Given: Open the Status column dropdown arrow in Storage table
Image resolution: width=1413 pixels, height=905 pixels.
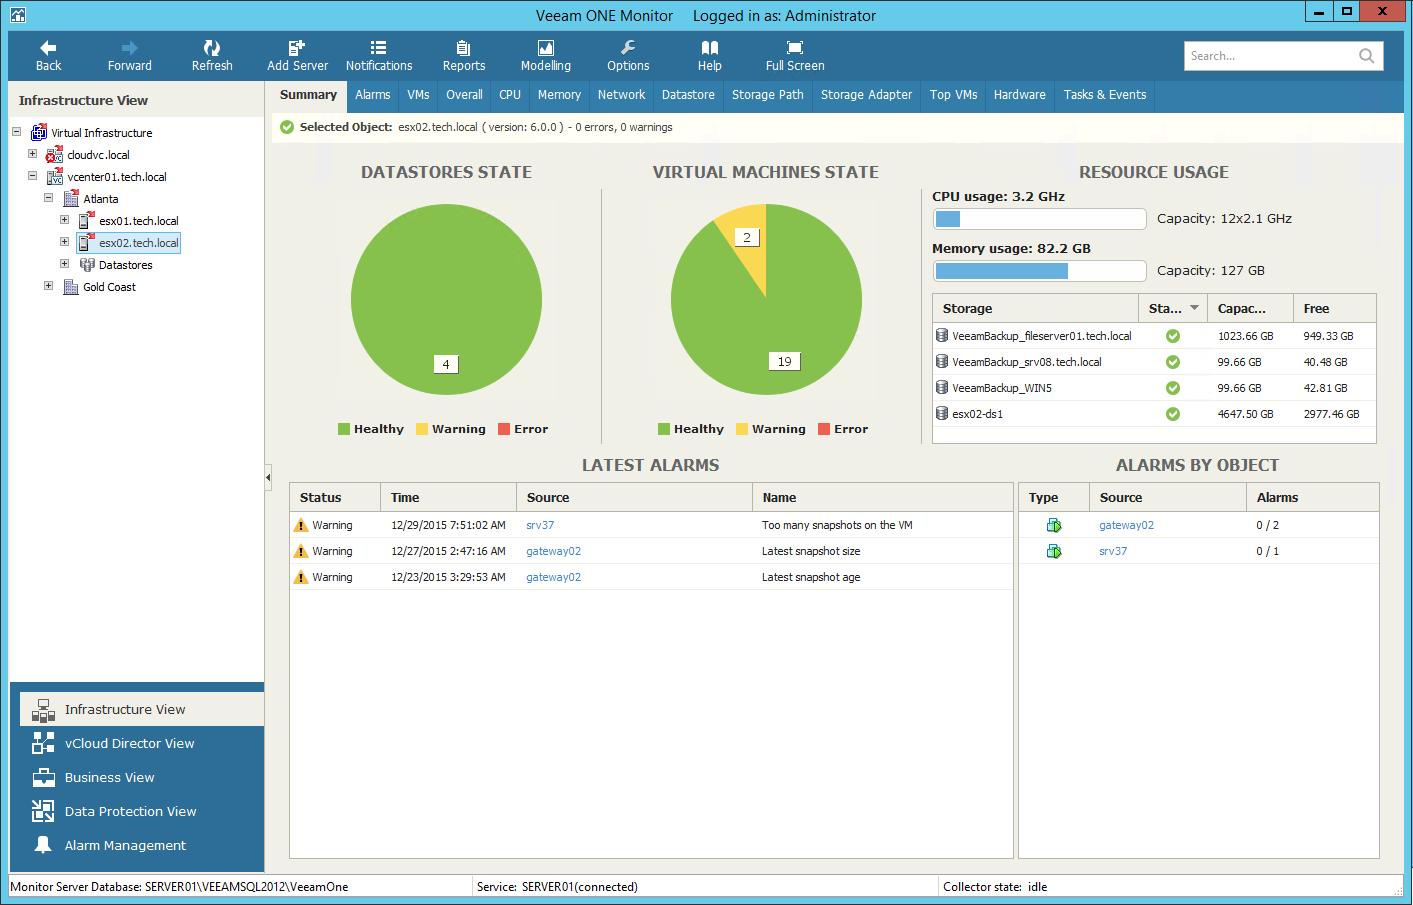Looking at the screenshot, I should (x=1194, y=308).
